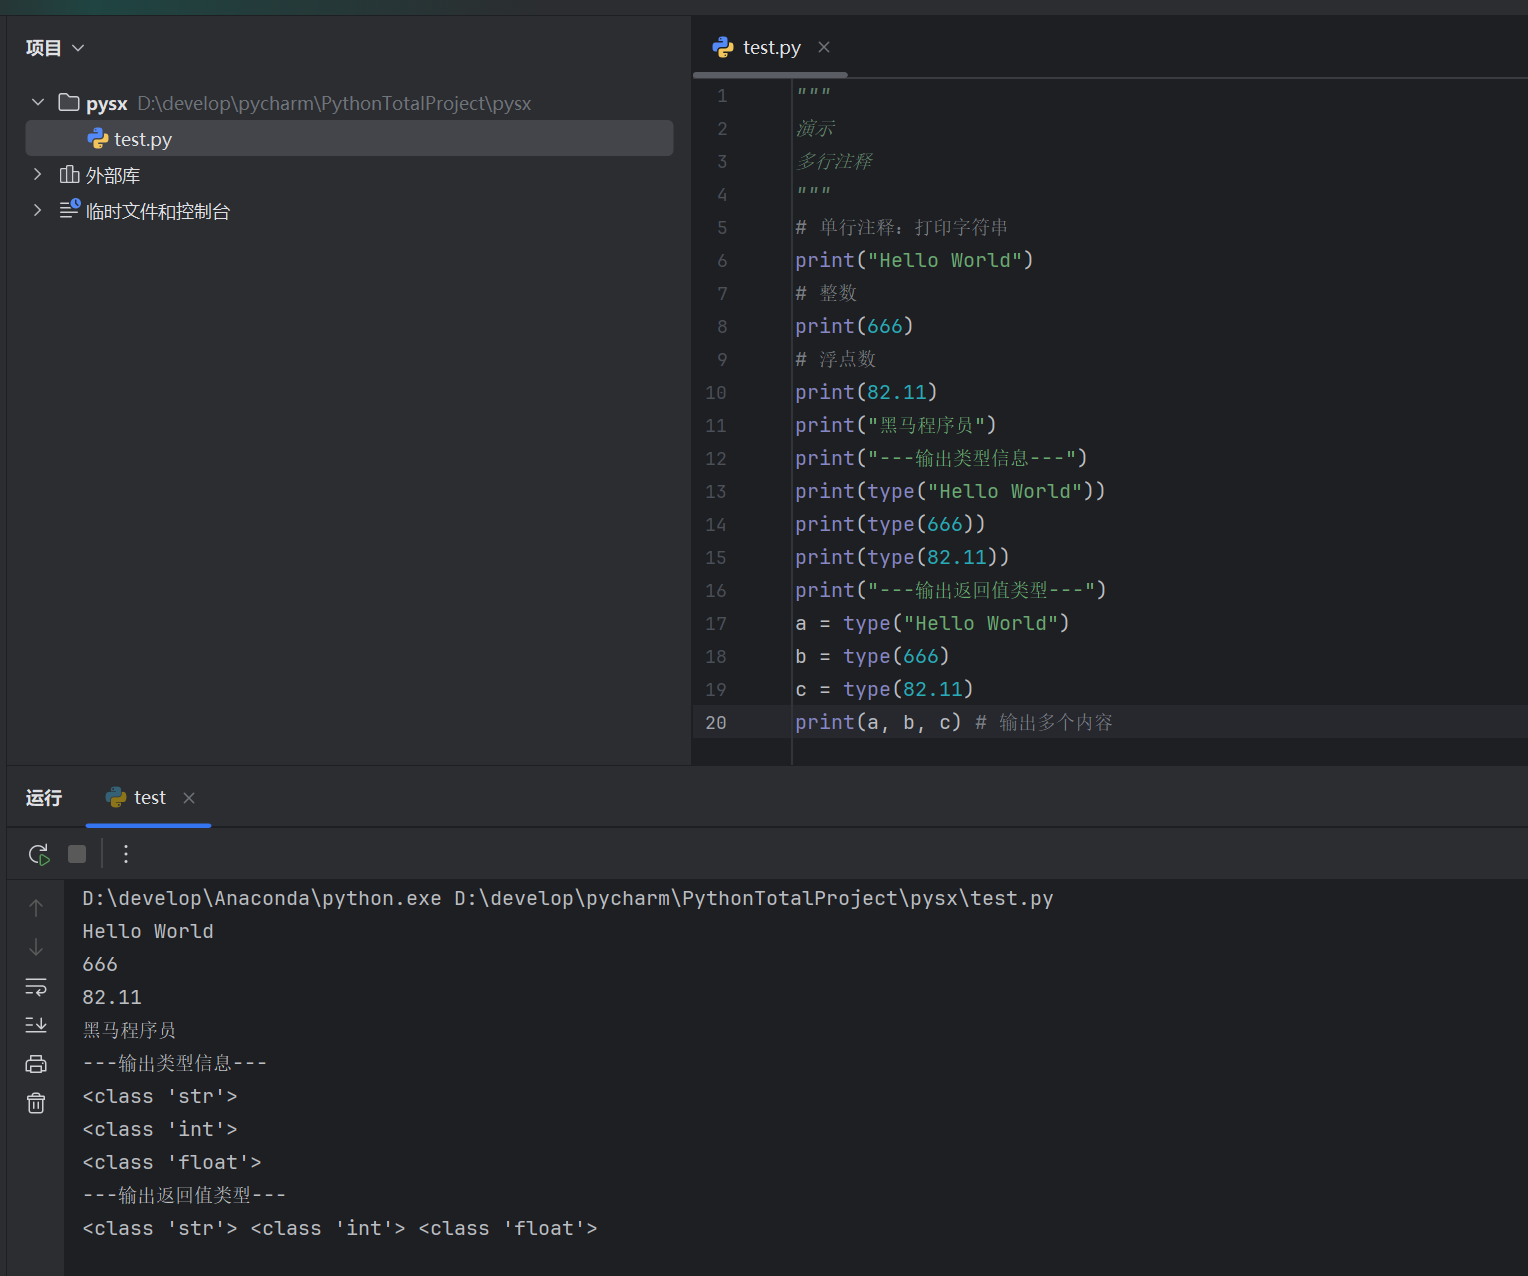This screenshot has height=1276, width=1528.
Task: Click the Python icon on the test run tab
Action: [116, 797]
